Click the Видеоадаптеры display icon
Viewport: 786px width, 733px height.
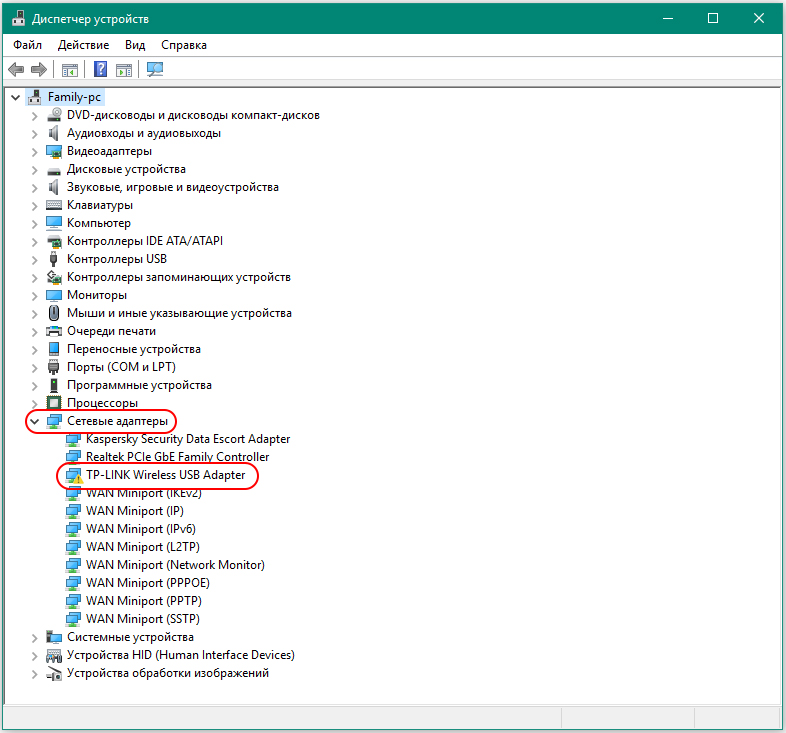tap(54, 151)
